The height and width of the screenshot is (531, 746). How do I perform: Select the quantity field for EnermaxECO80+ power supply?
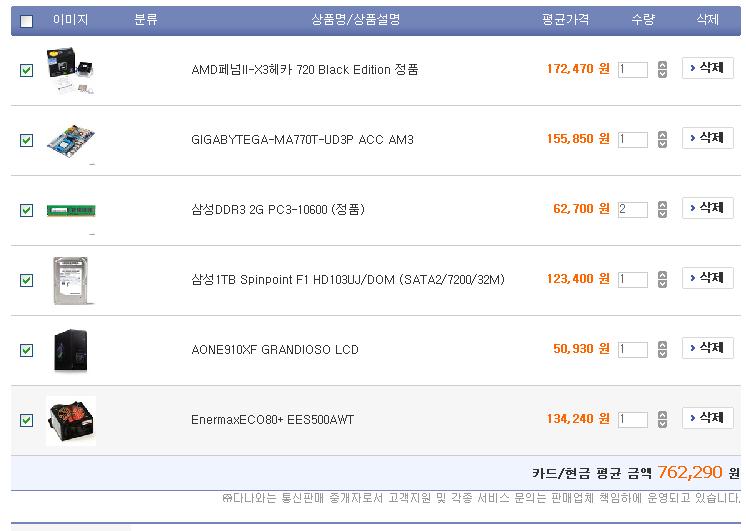[633, 419]
